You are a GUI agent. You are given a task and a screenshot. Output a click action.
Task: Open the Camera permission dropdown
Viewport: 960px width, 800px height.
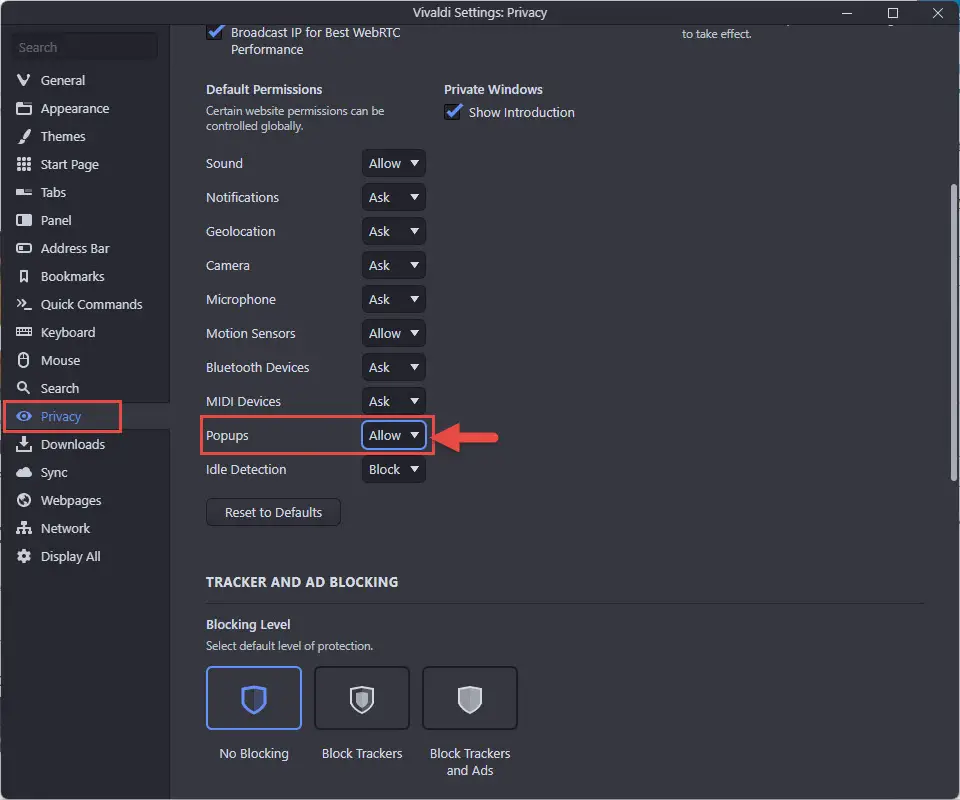(x=394, y=265)
